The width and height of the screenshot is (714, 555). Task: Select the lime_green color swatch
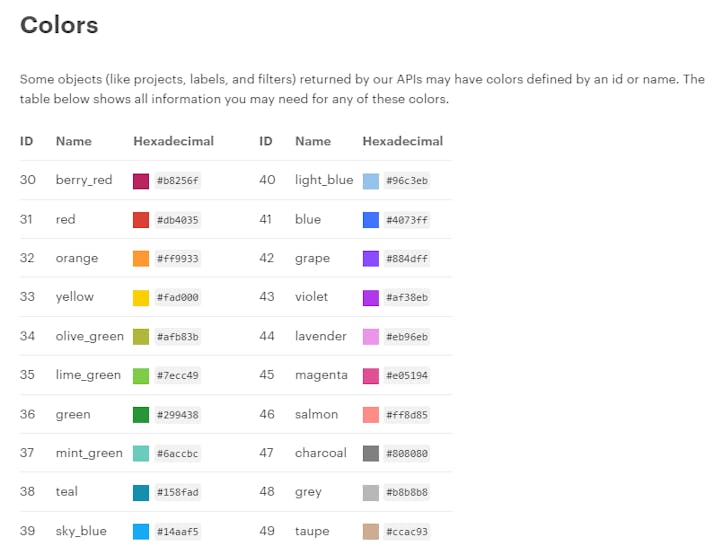click(x=141, y=376)
